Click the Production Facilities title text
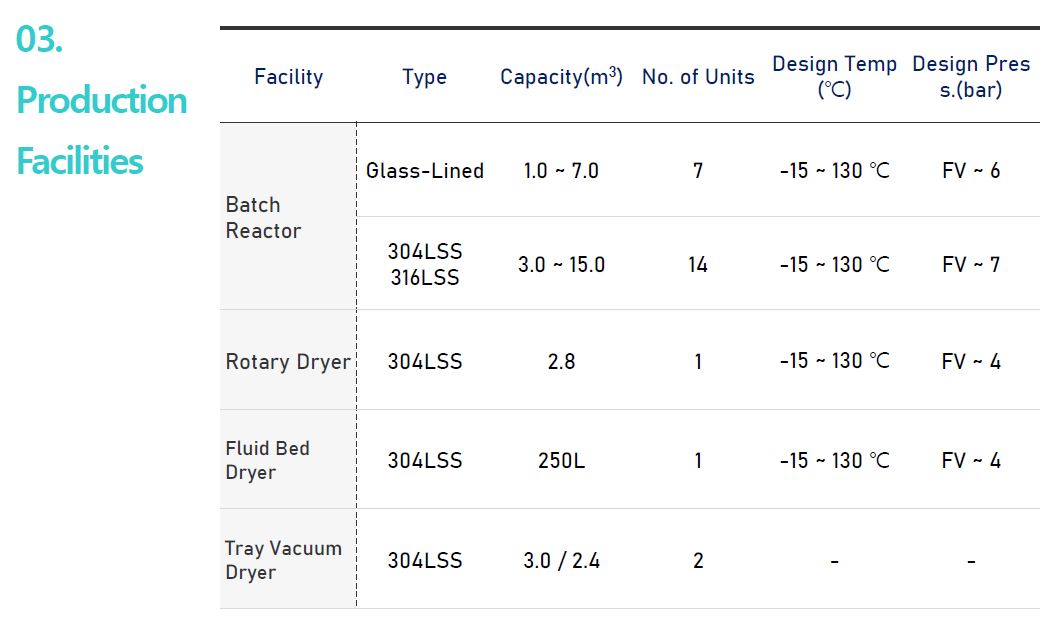Image resolution: width=1055 pixels, height=621 pixels. click(x=101, y=130)
